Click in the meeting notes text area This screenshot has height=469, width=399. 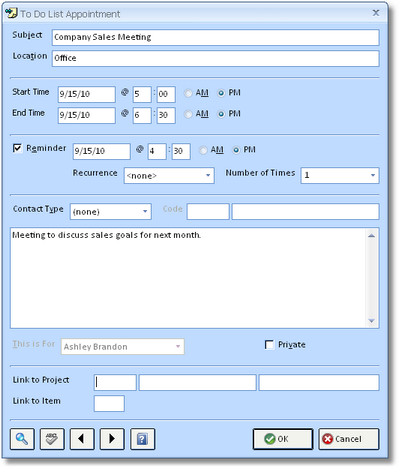tap(188, 278)
